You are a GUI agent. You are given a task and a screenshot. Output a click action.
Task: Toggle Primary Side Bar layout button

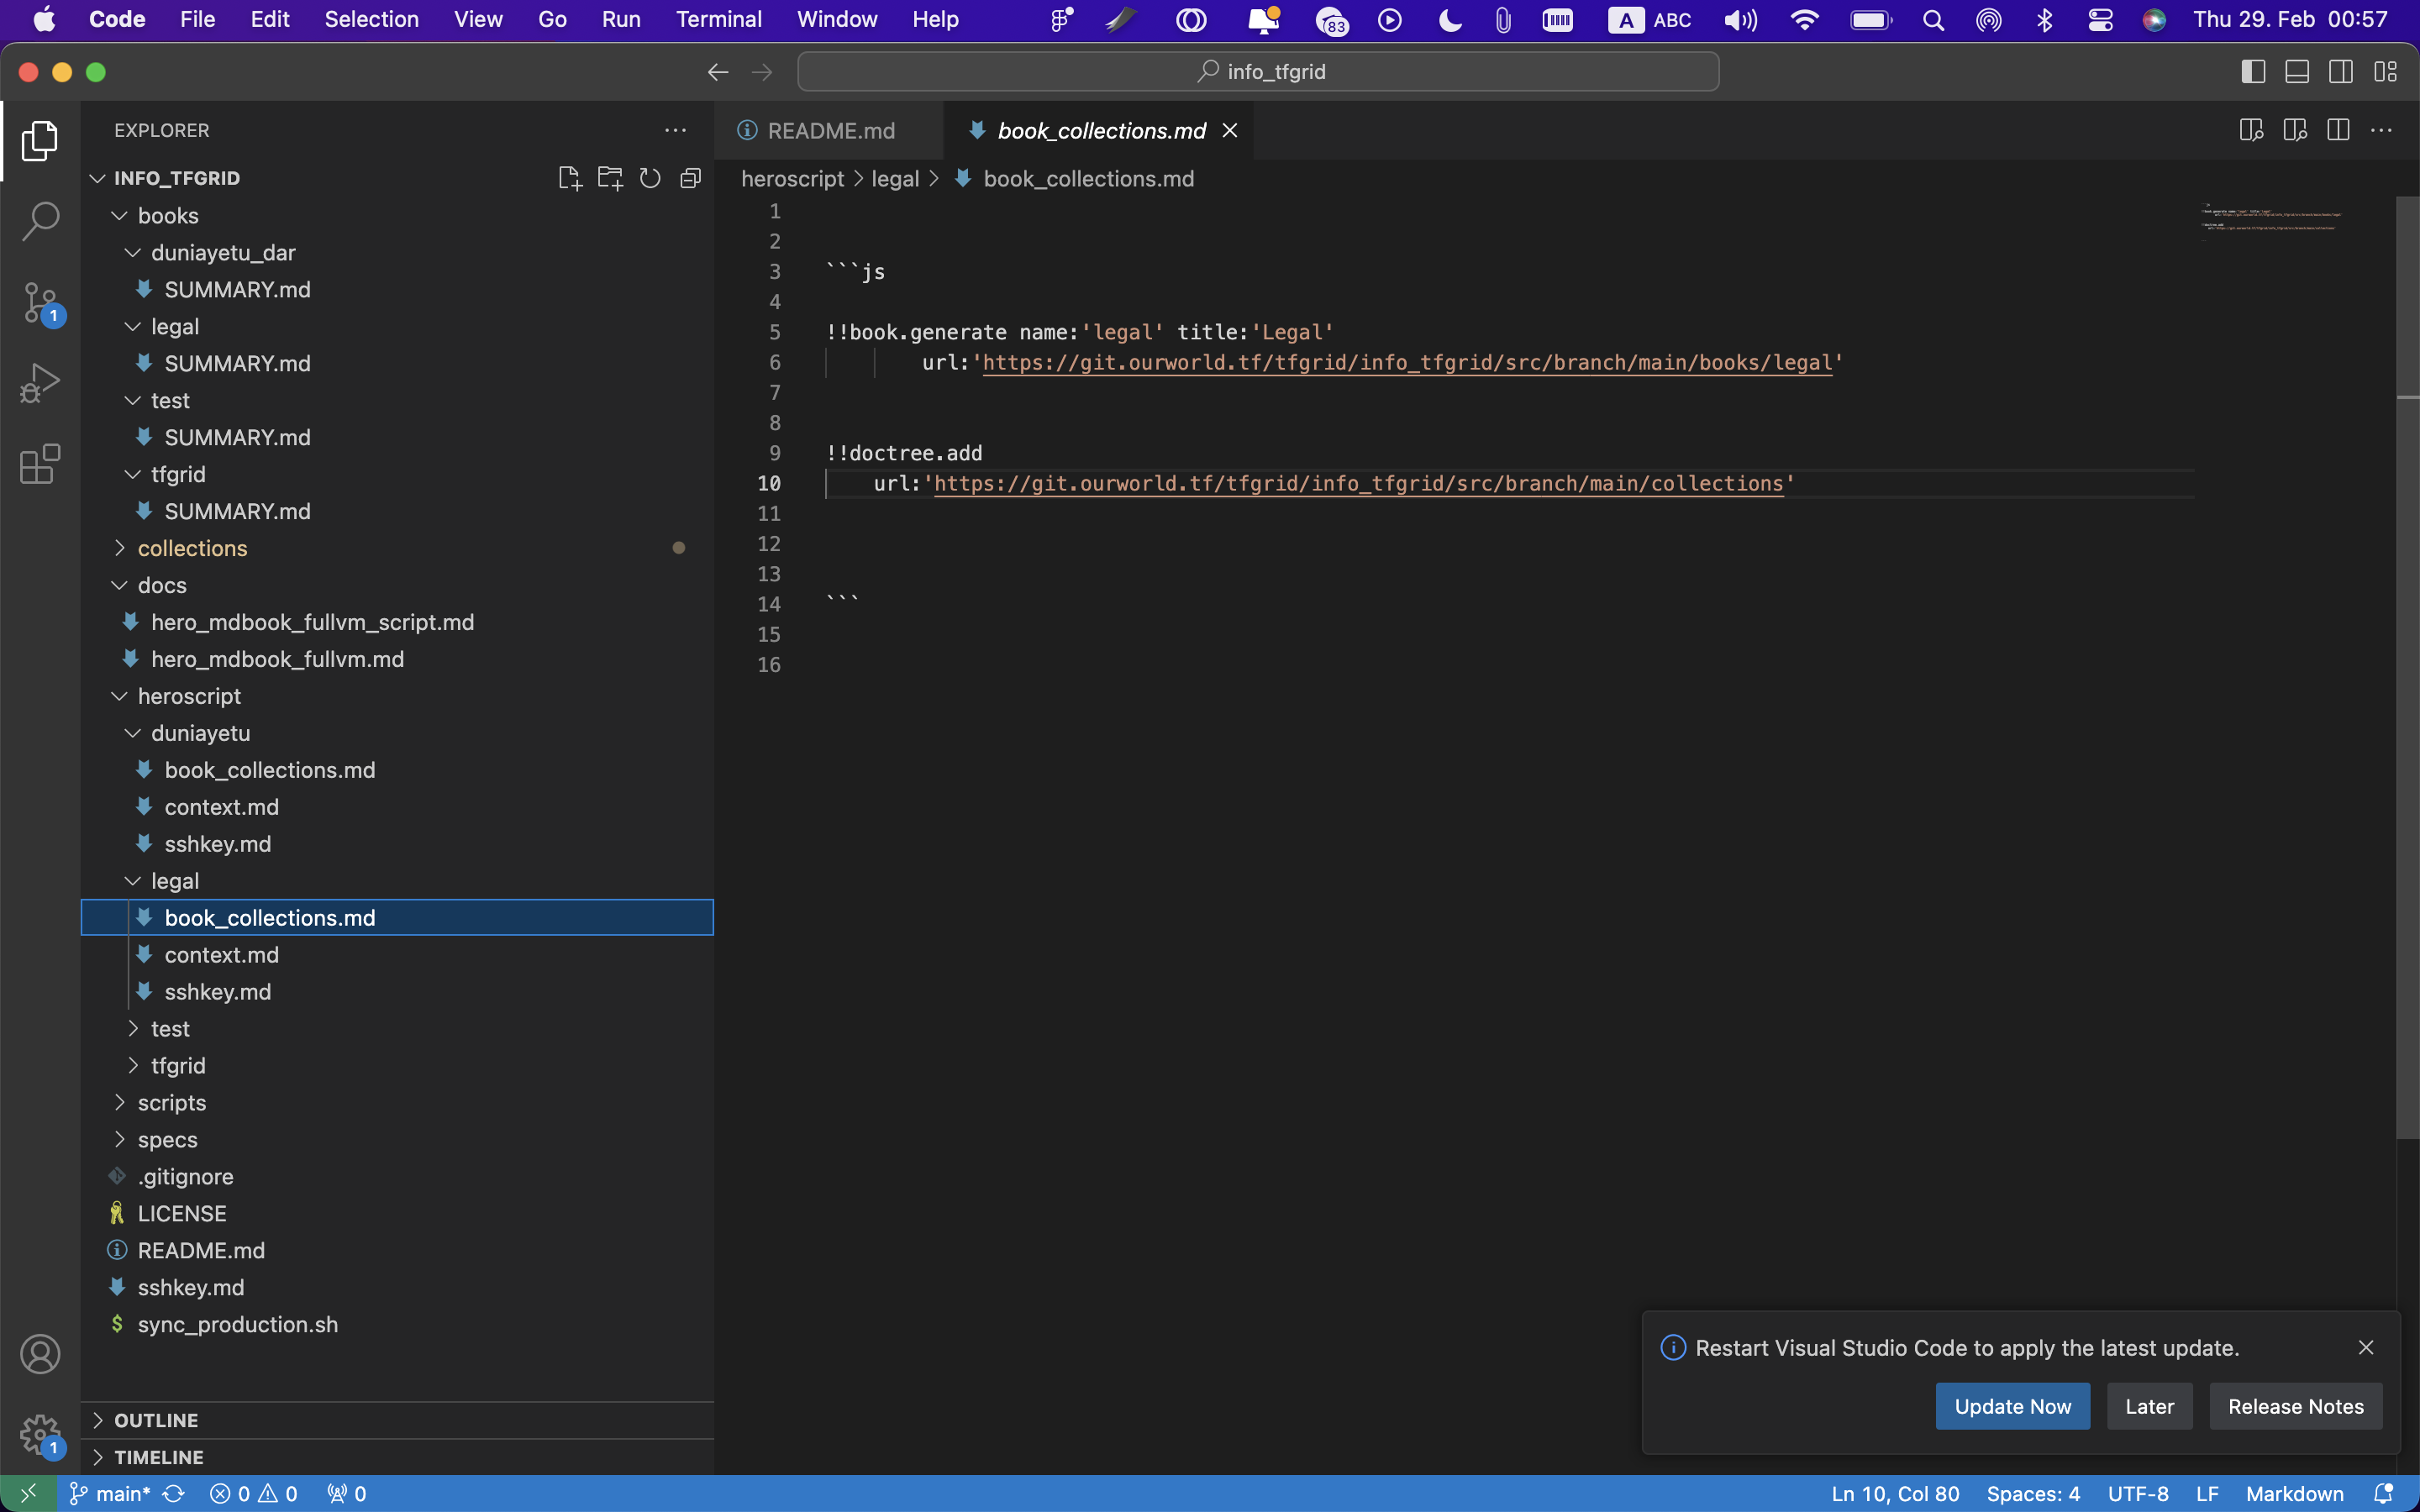click(2253, 72)
